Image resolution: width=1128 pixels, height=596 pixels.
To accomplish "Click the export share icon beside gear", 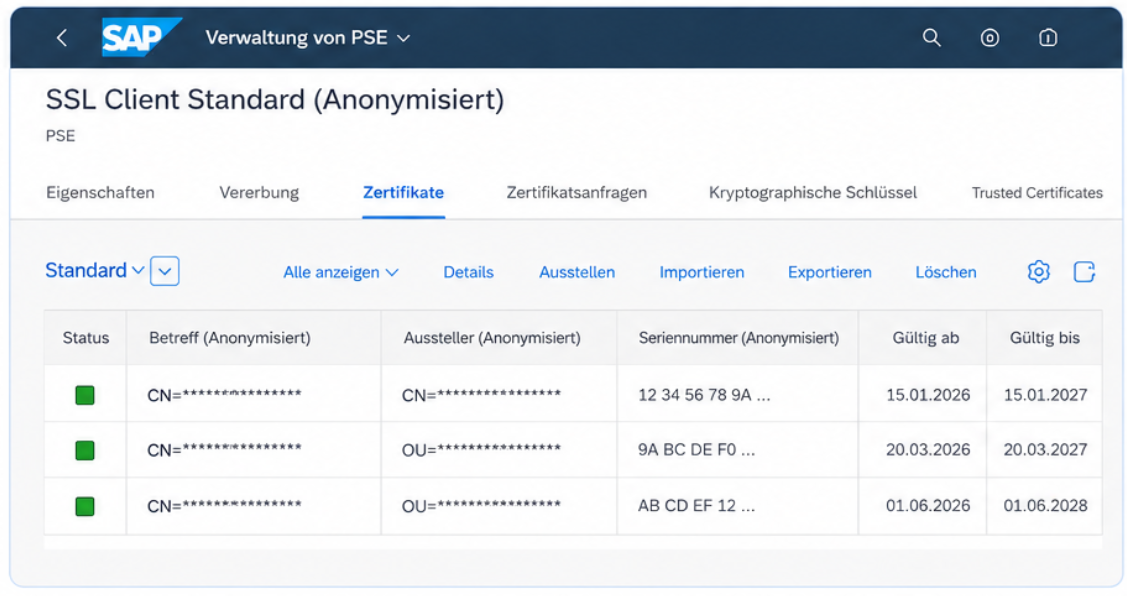I will point(1084,271).
